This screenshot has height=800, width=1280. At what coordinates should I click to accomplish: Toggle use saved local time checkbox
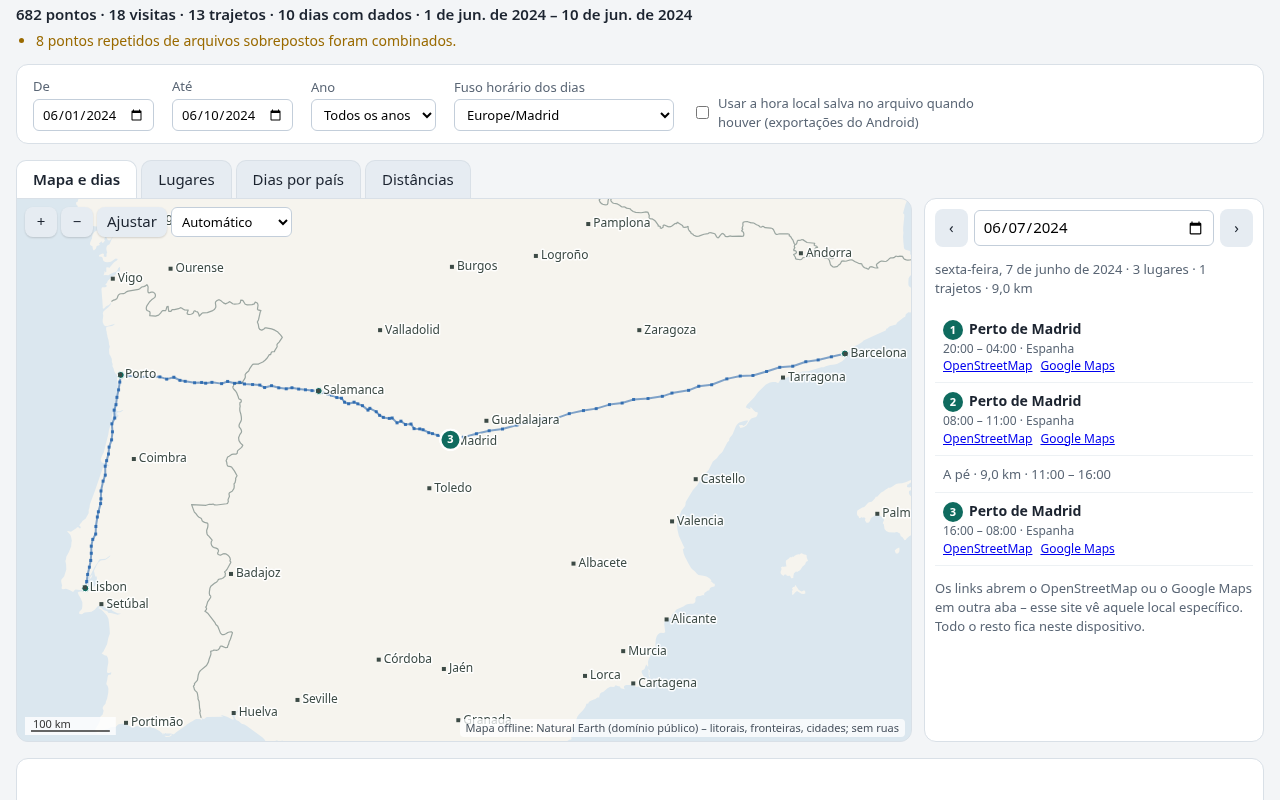click(702, 113)
